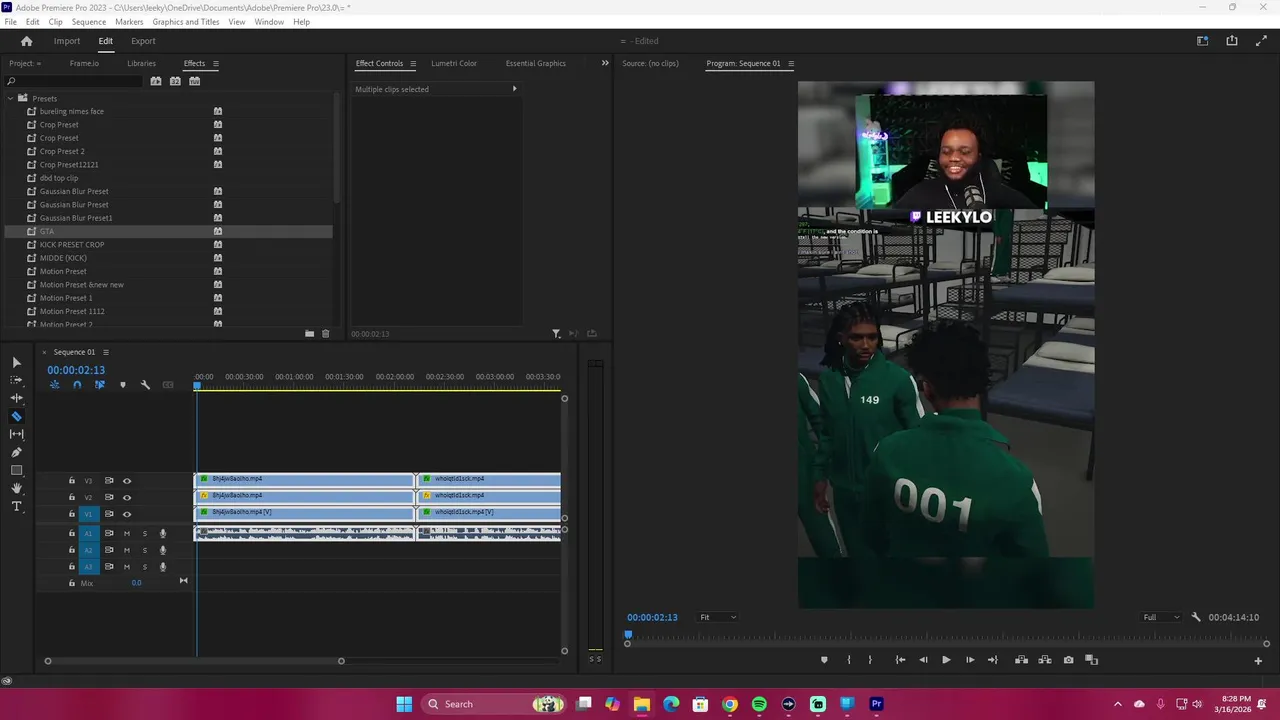Open the monitor Button Editor plus icon
1280x720 pixels.
click(1258, 661)
